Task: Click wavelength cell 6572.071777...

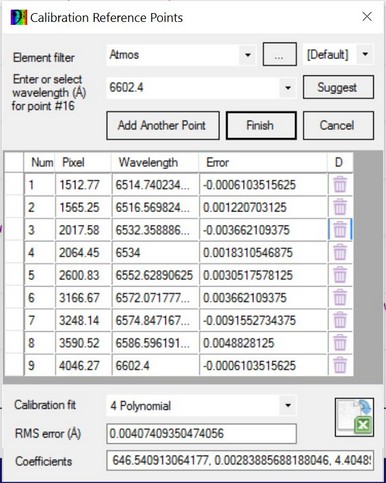Action: 155,298
